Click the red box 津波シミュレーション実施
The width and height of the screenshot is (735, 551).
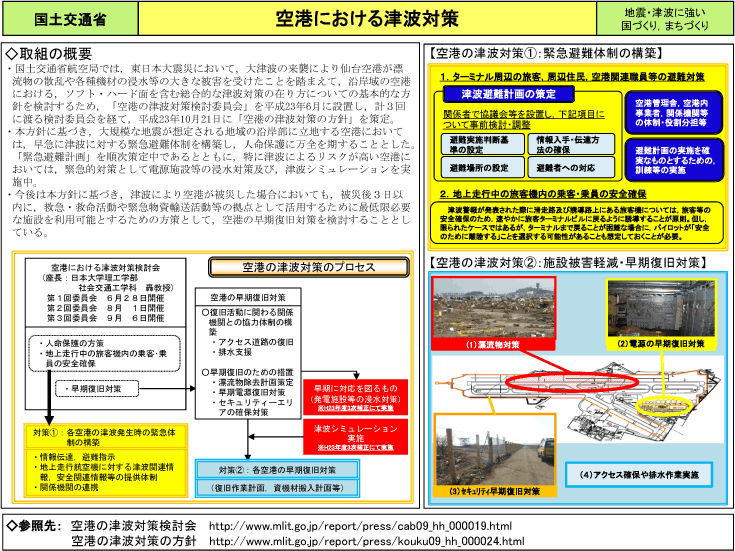coord(356,437)
